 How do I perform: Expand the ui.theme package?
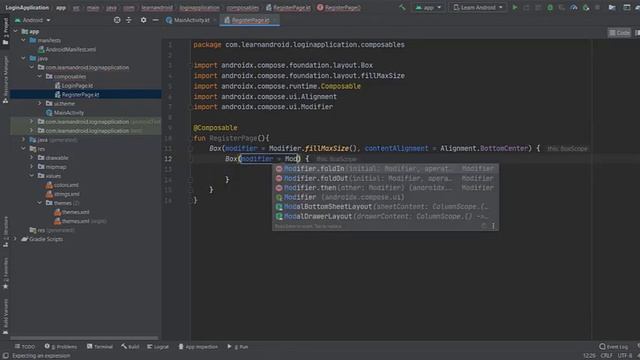coord(40,104)
